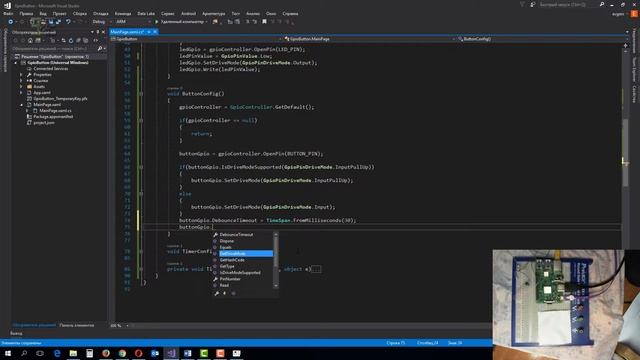The image size is (640, 360).
Task: Select project.json in Solution Explorer
Action: pos(44,123)
